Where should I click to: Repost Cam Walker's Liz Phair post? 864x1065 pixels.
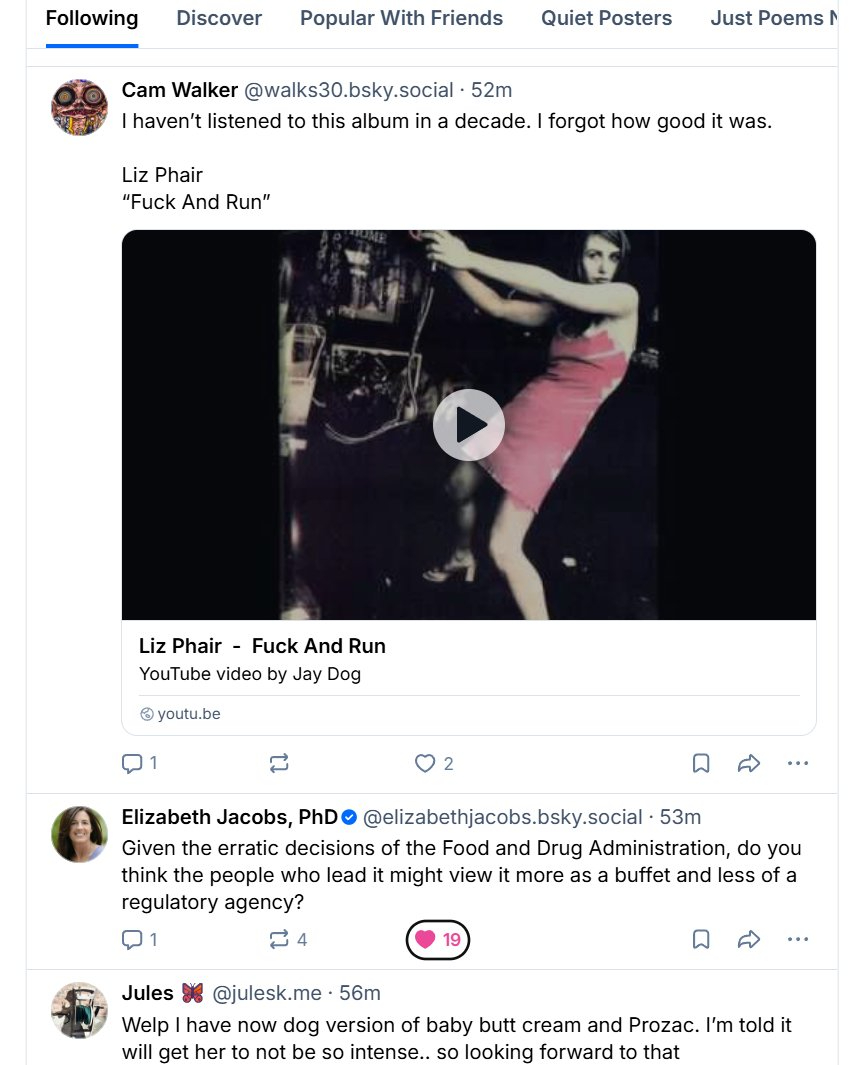(279, 764)
